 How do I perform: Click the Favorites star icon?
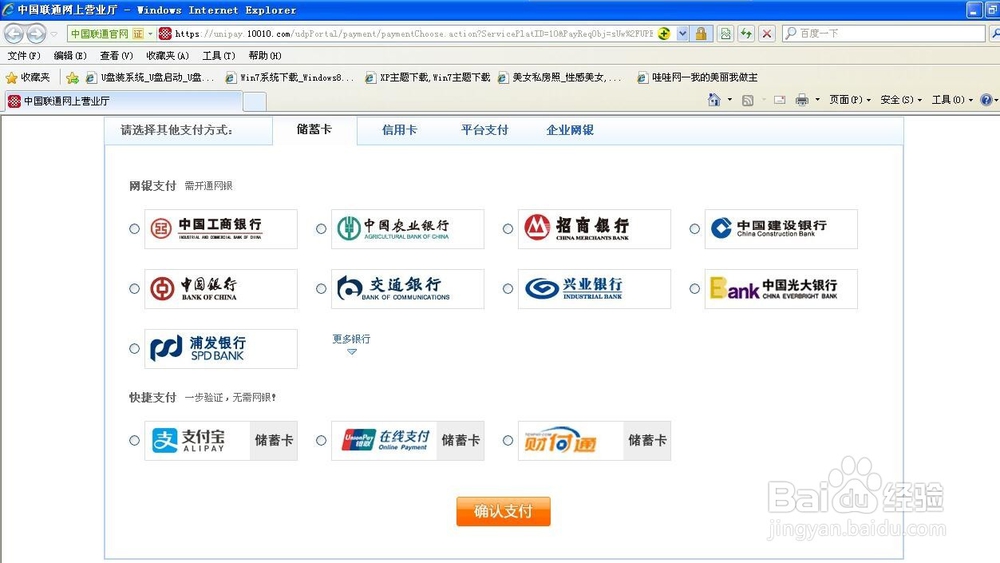11,78
